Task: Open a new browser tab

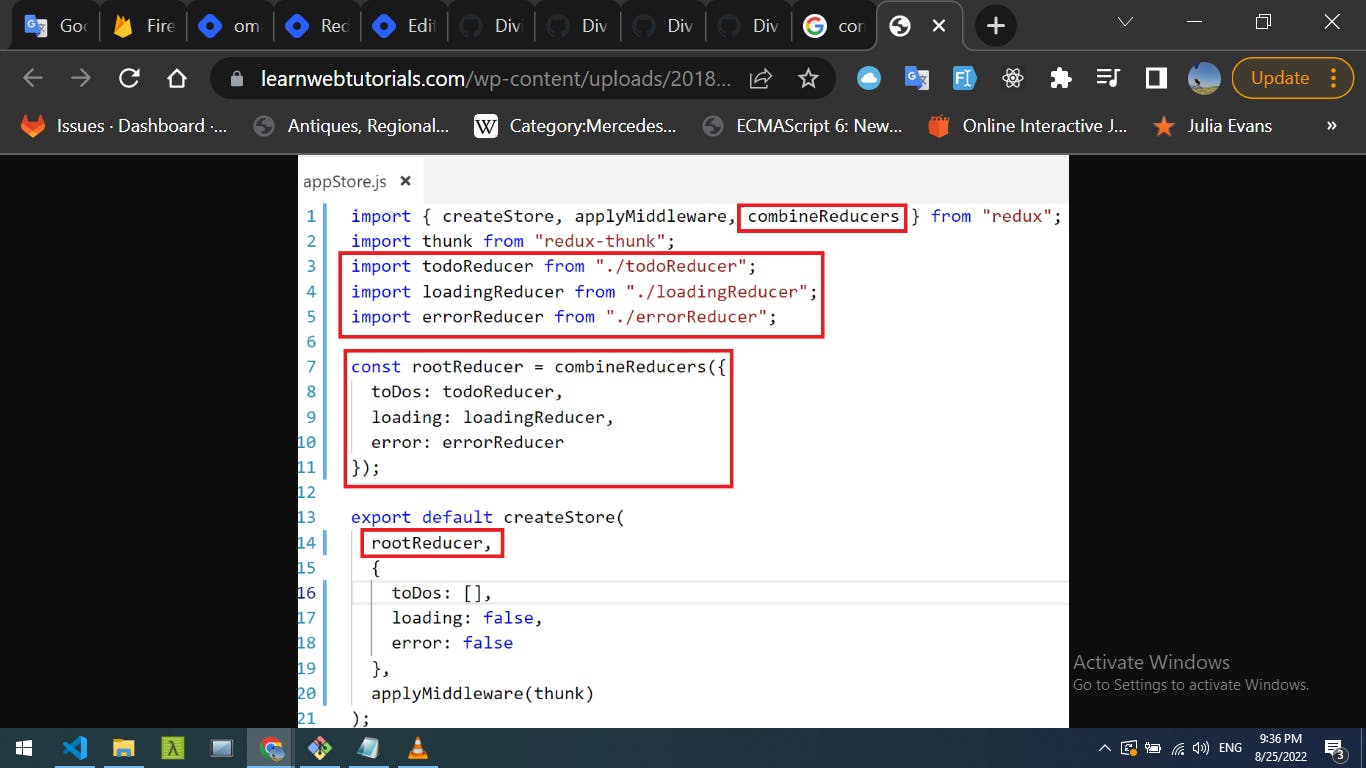Action: [995, 26]
